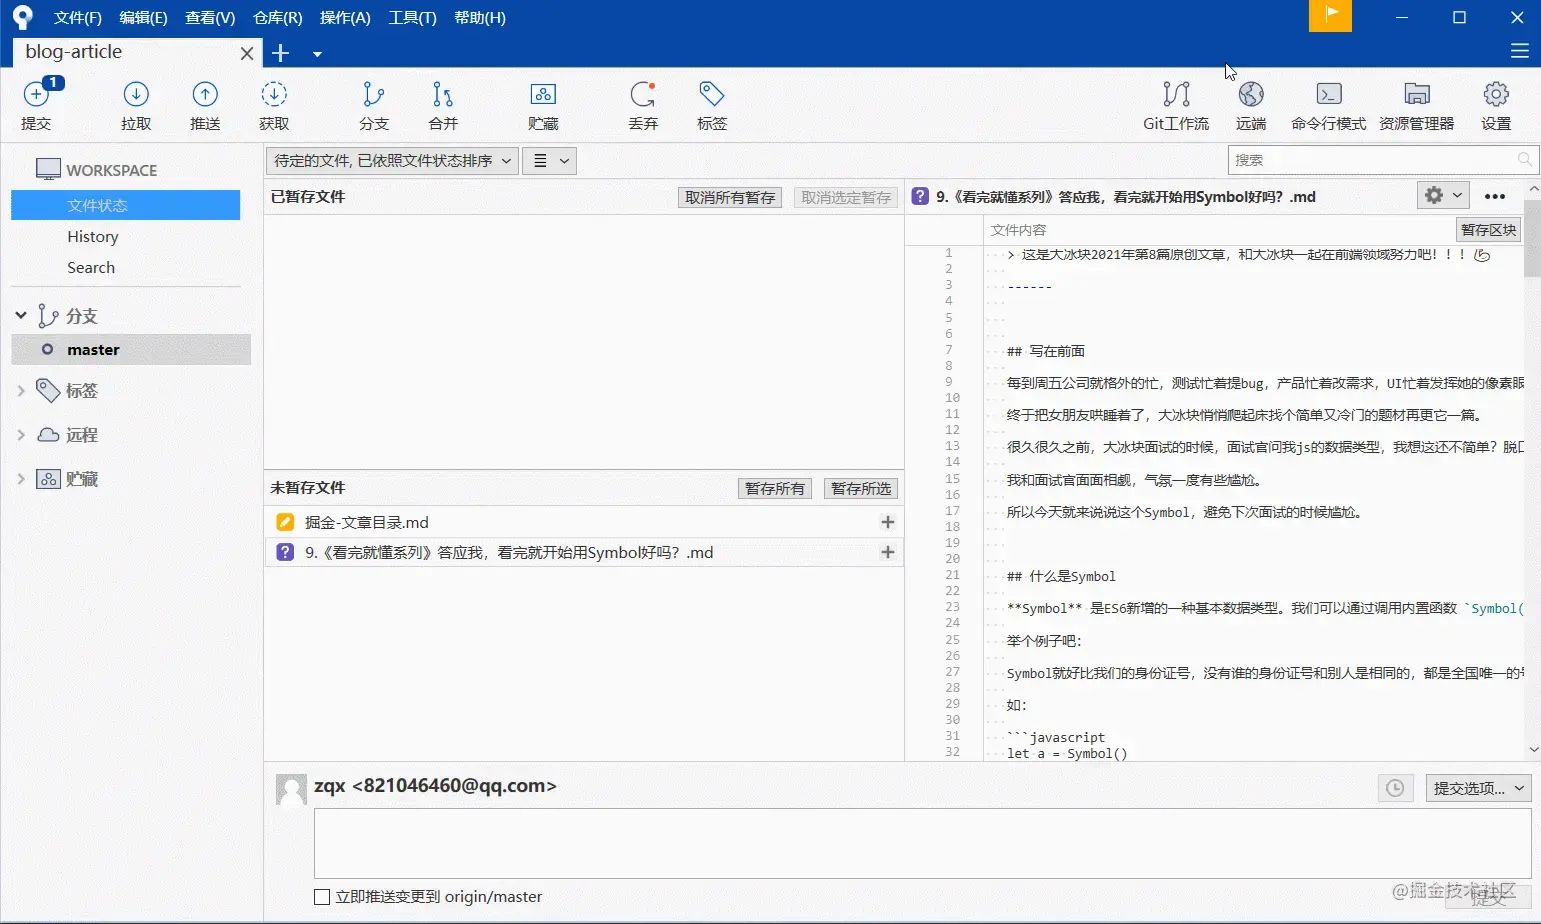Click the orange flag notification icon
Viewport: 1541px width, 924px height.
pos(1330,16)
